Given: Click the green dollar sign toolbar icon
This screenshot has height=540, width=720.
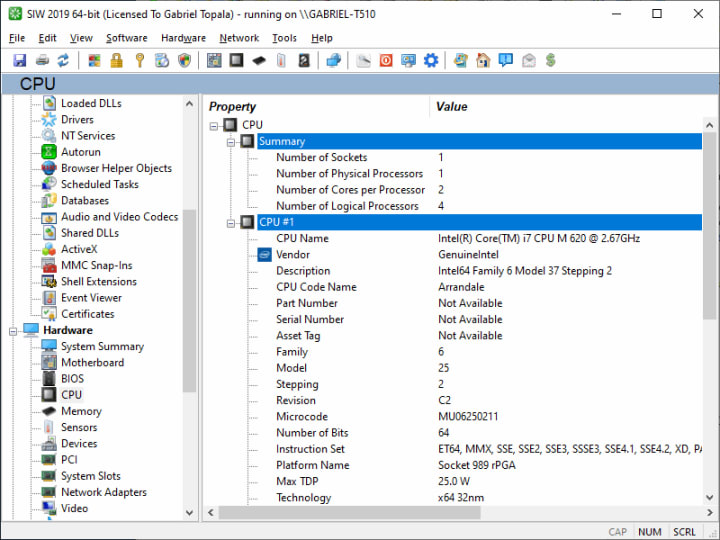Looking at the screenshot, I should coord(551,60).
